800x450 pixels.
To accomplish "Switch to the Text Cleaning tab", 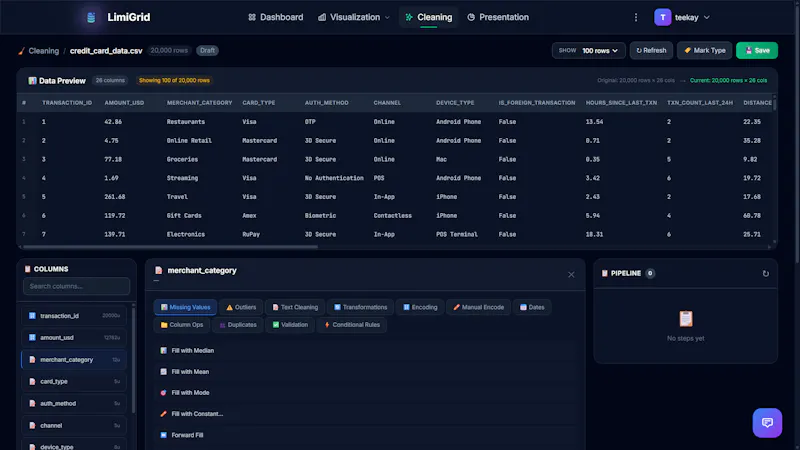I will [295, 307].
